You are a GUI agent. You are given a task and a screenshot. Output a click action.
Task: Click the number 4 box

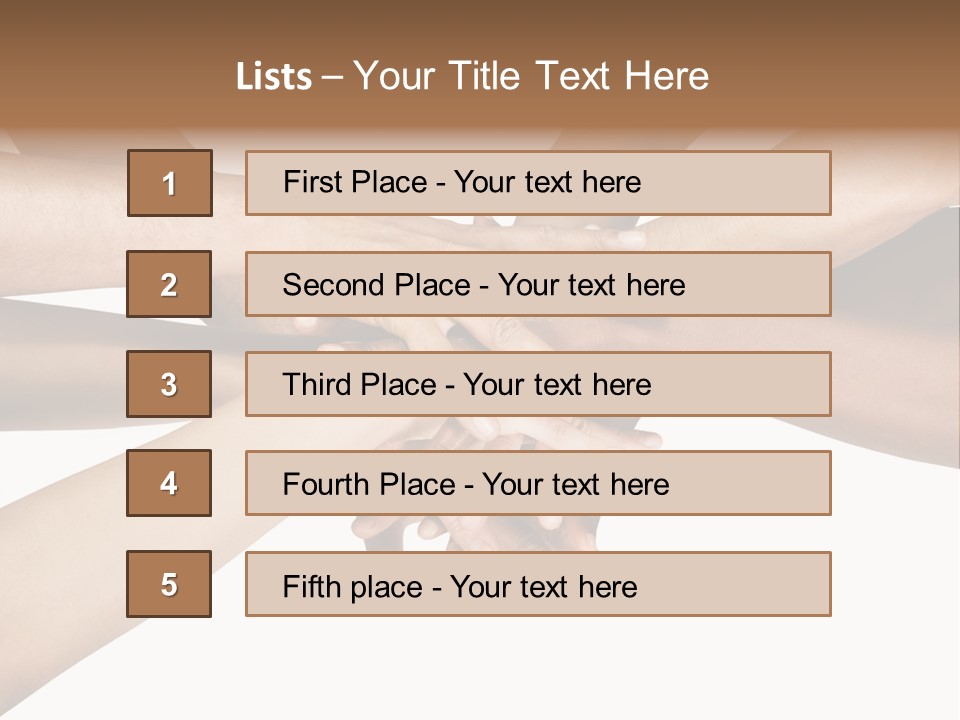click(169, 483)
